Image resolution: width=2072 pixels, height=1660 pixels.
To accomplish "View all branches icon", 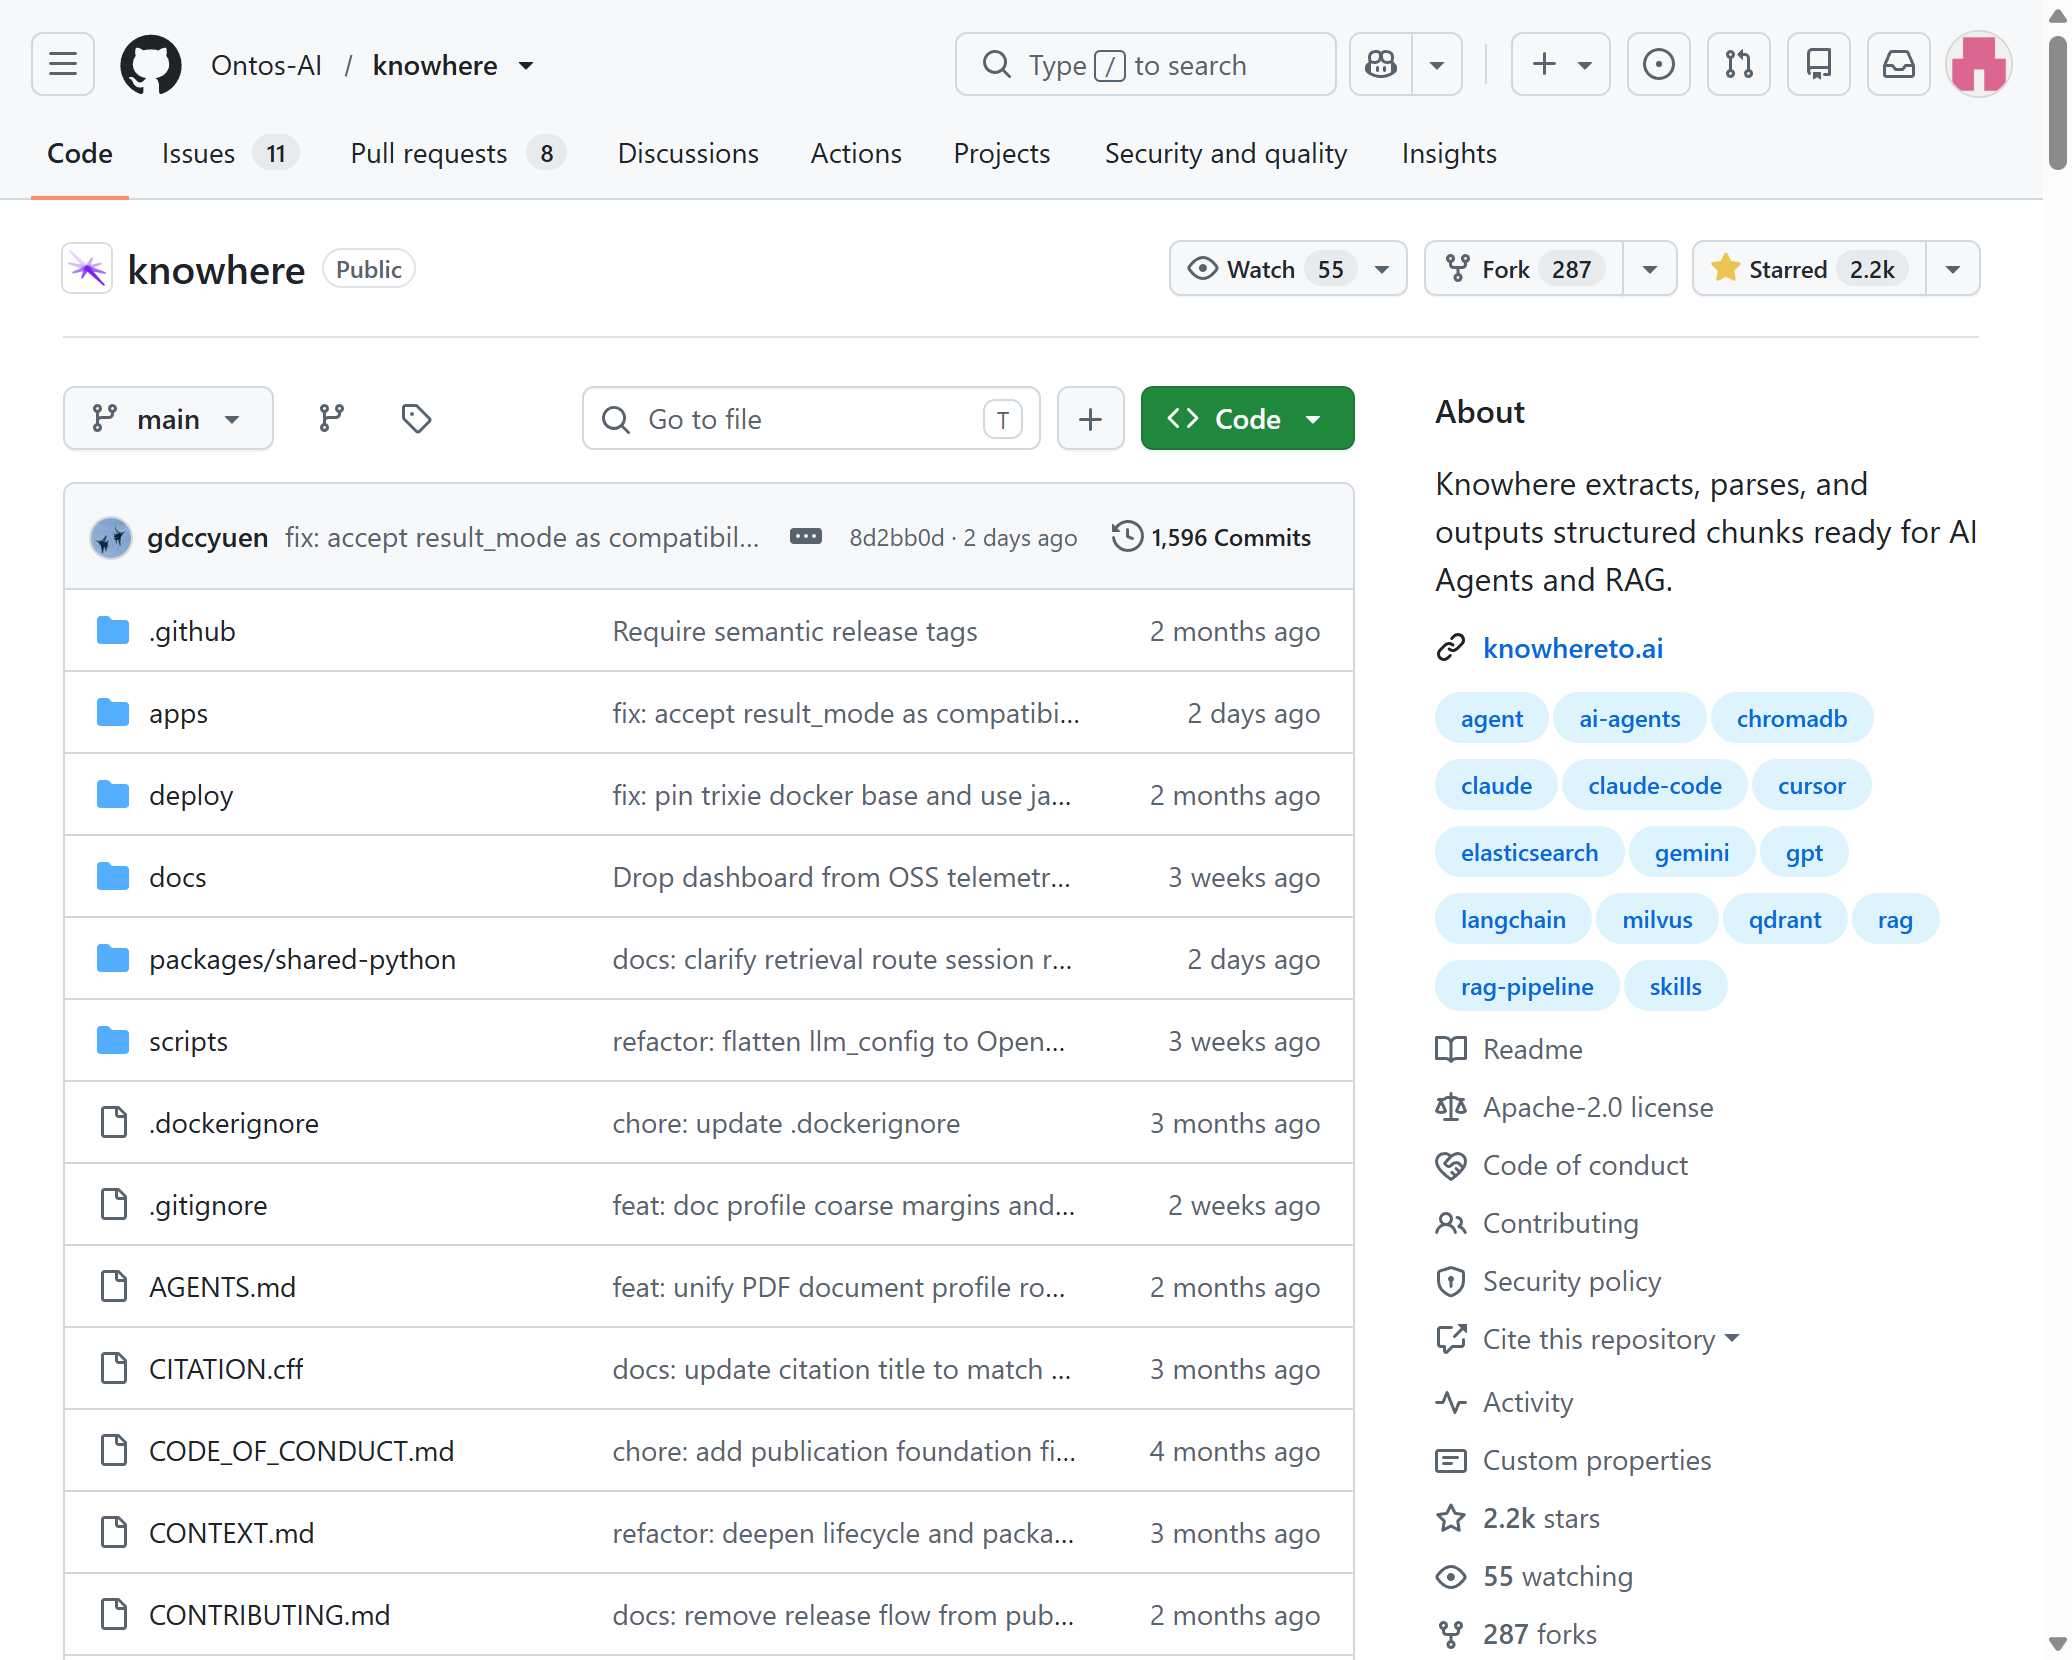I will pyautogui.click(x=331, y=418).
